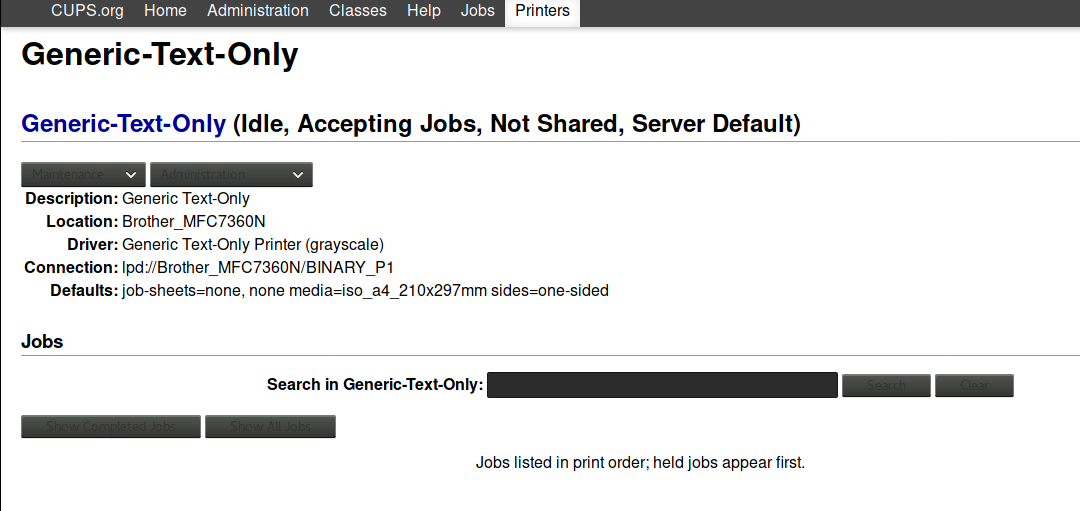Viewport: 1080px width, 511px height.
Task: Open the Jobs tab in top navigation
Action: pyautogui.click(x=478, y=11)
